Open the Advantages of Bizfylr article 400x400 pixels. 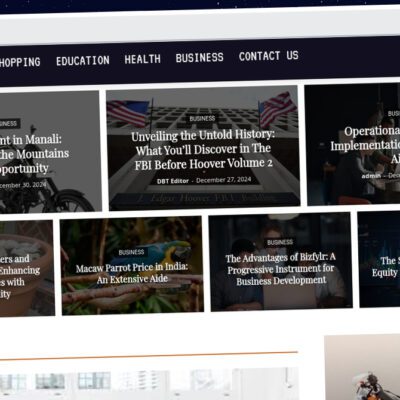tap(281, 269)
